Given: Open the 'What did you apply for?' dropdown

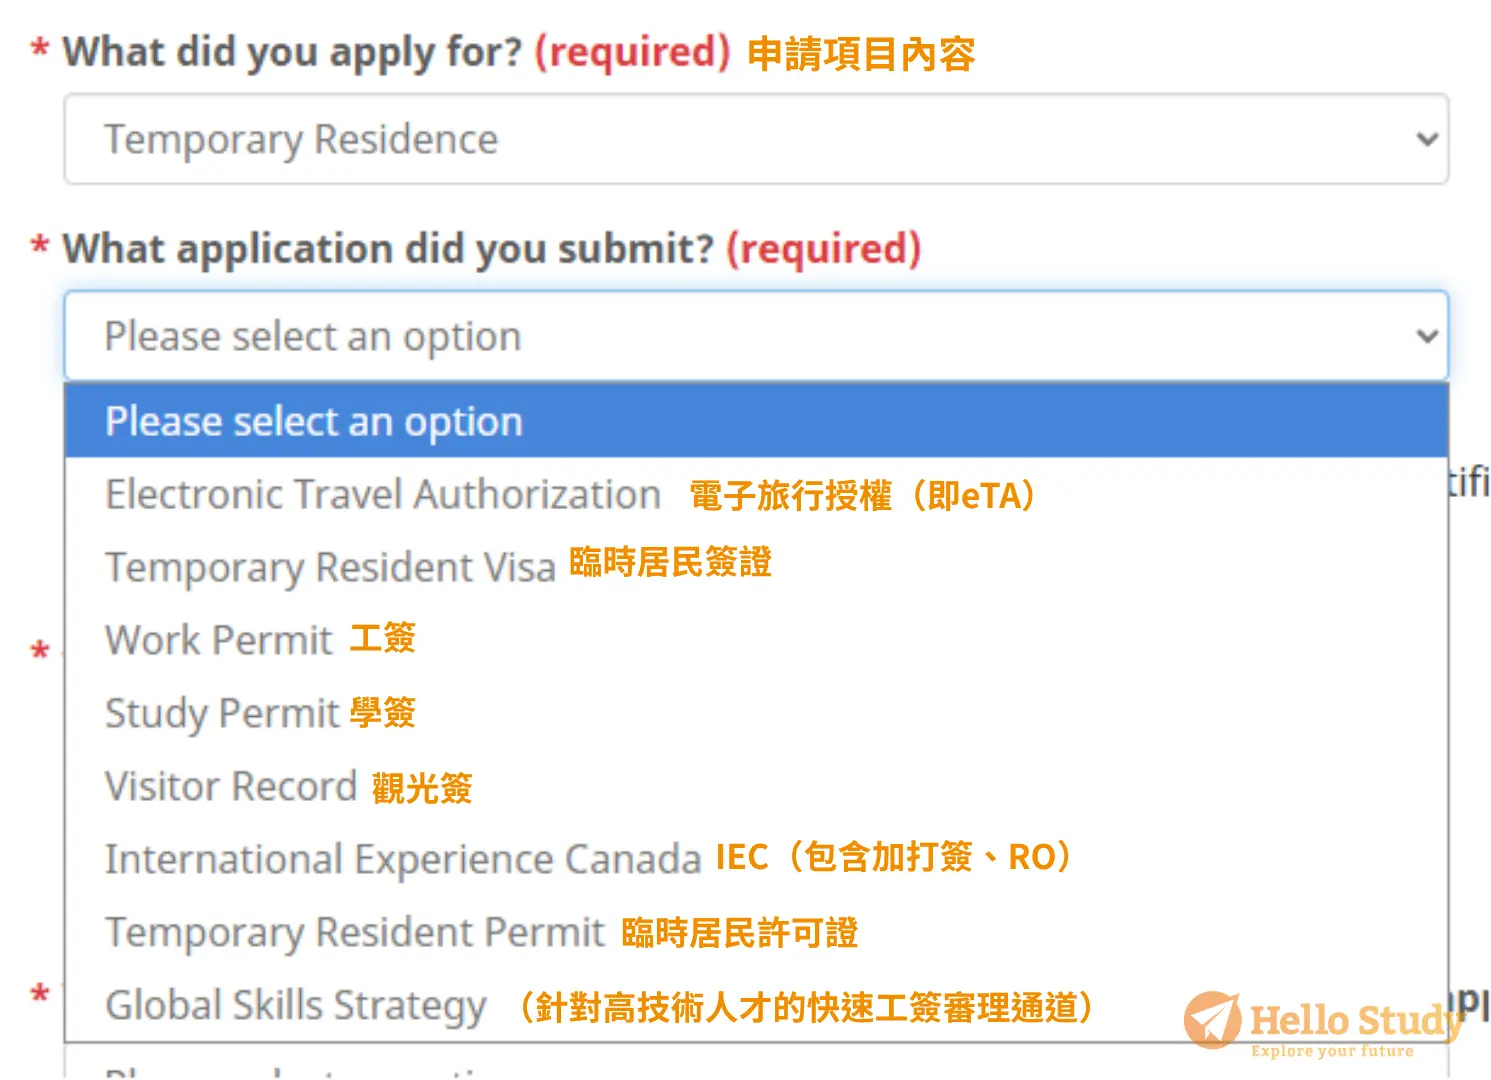Looking at the screenshot, I should [x=756, y=139].
